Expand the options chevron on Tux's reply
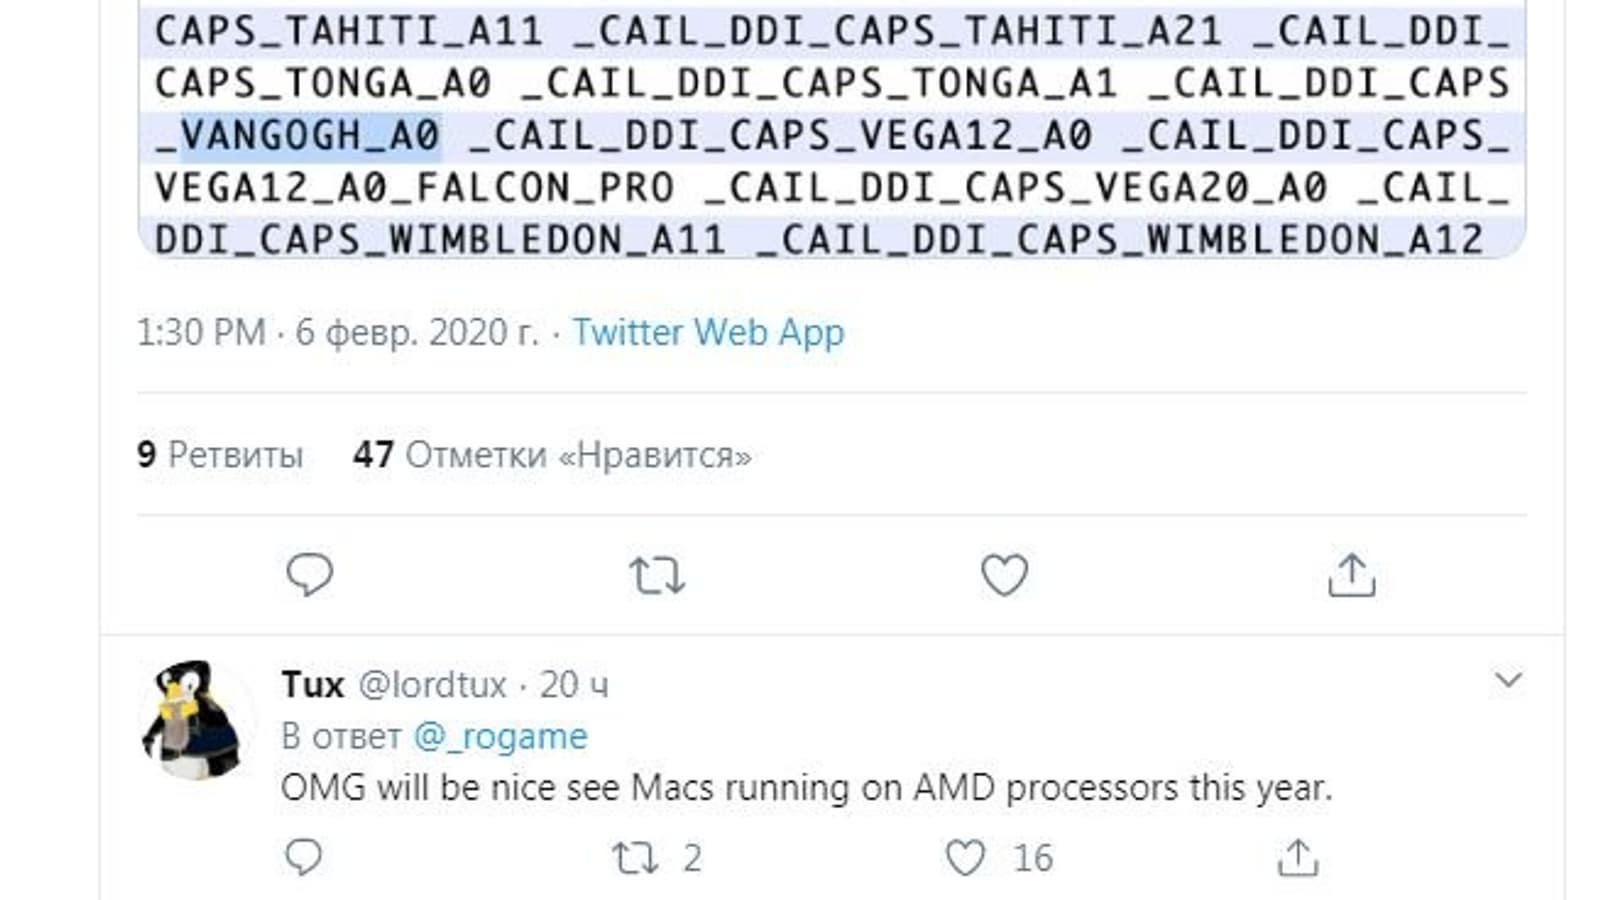 click(1507, 681)
